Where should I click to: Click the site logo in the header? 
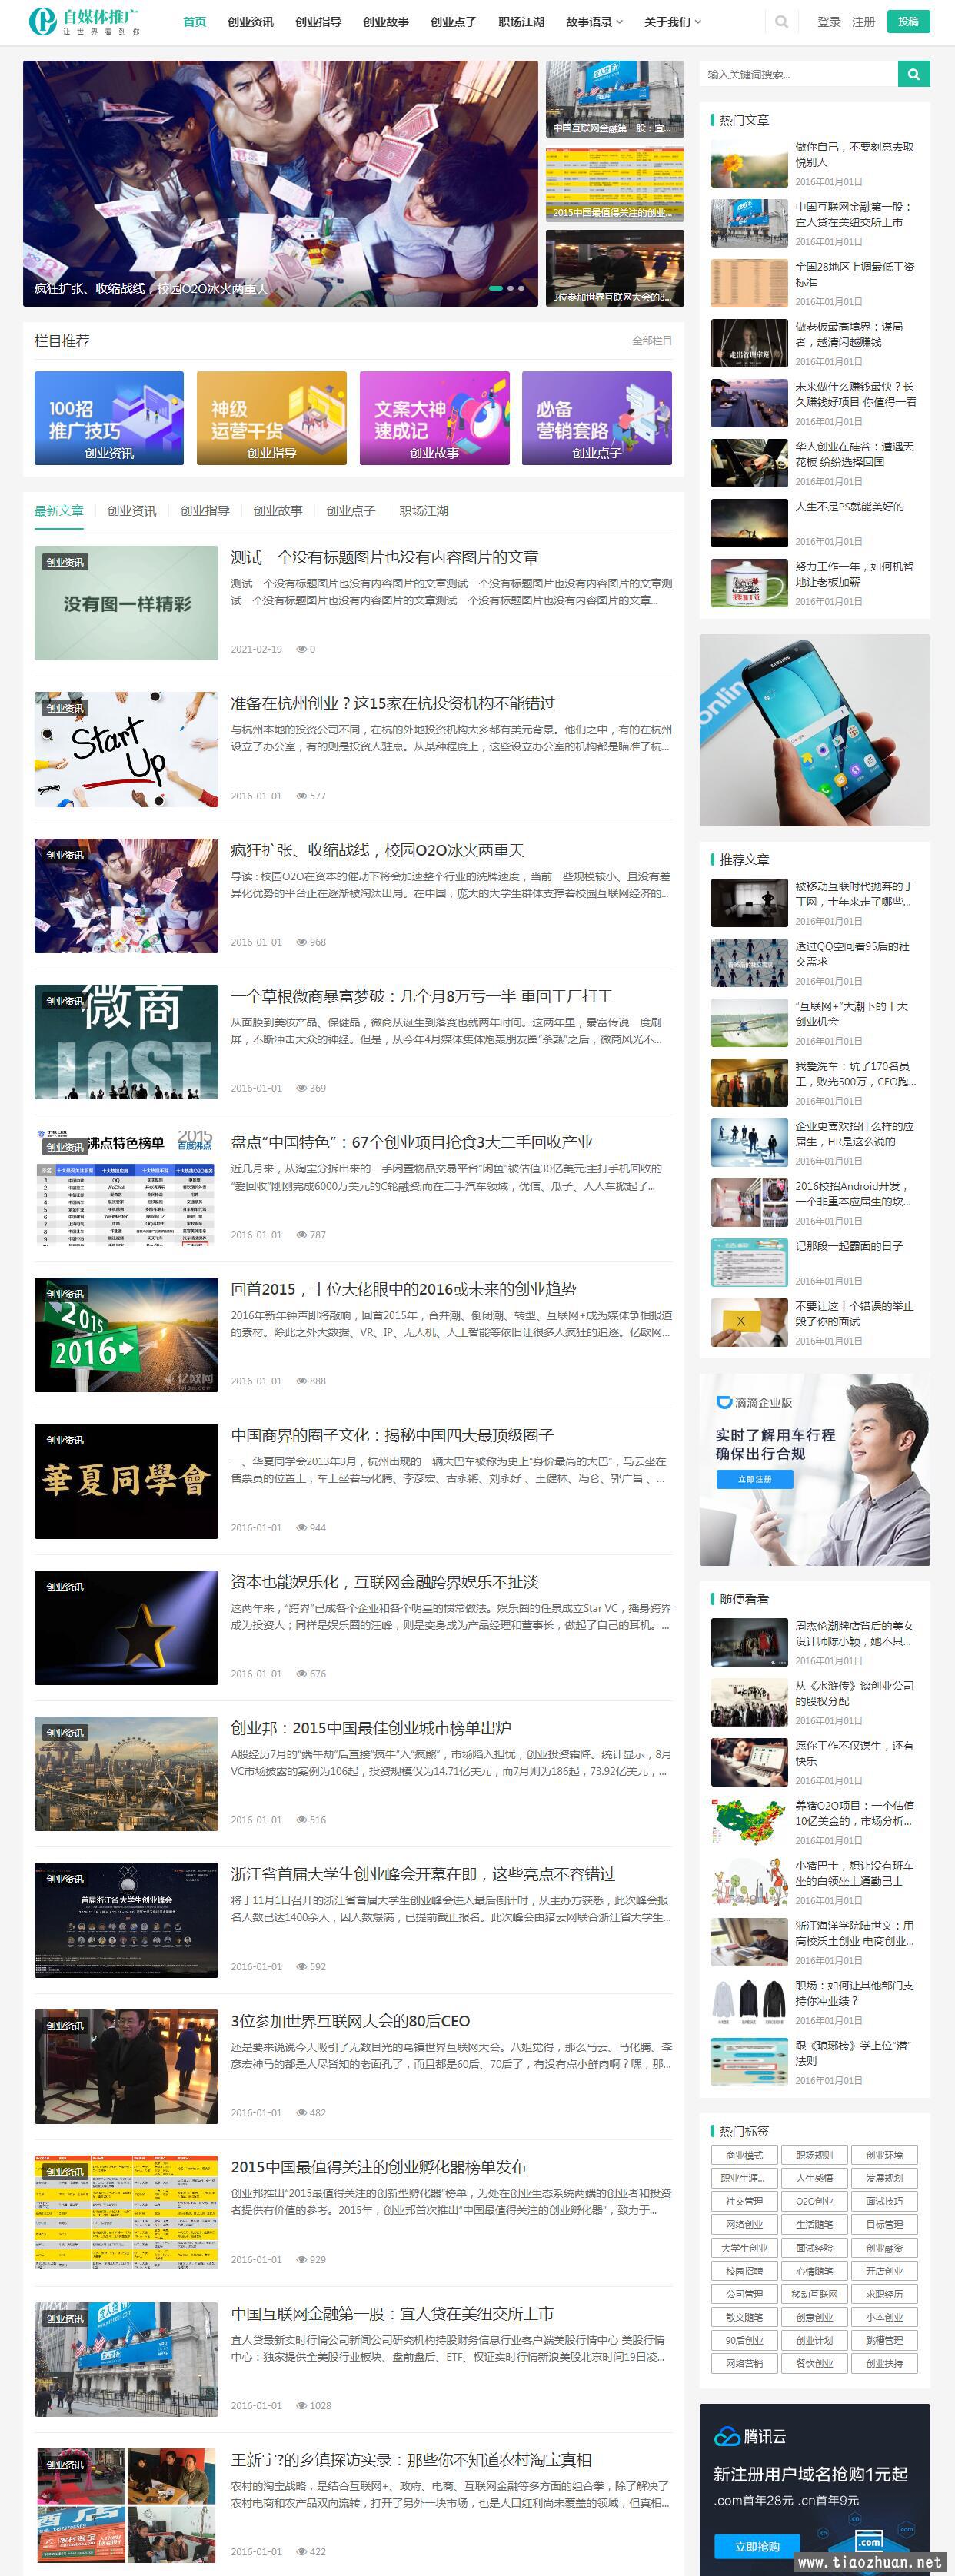point(85,21)
